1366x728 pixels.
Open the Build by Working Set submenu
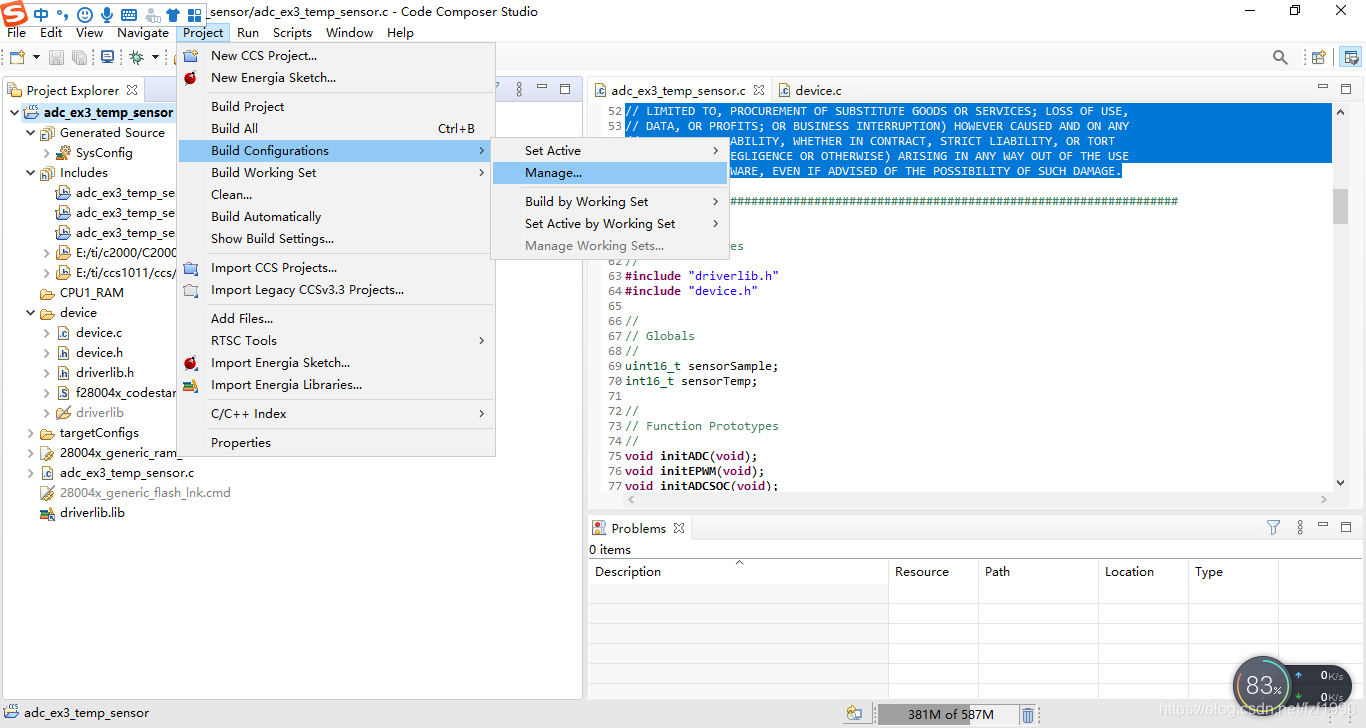610,201
